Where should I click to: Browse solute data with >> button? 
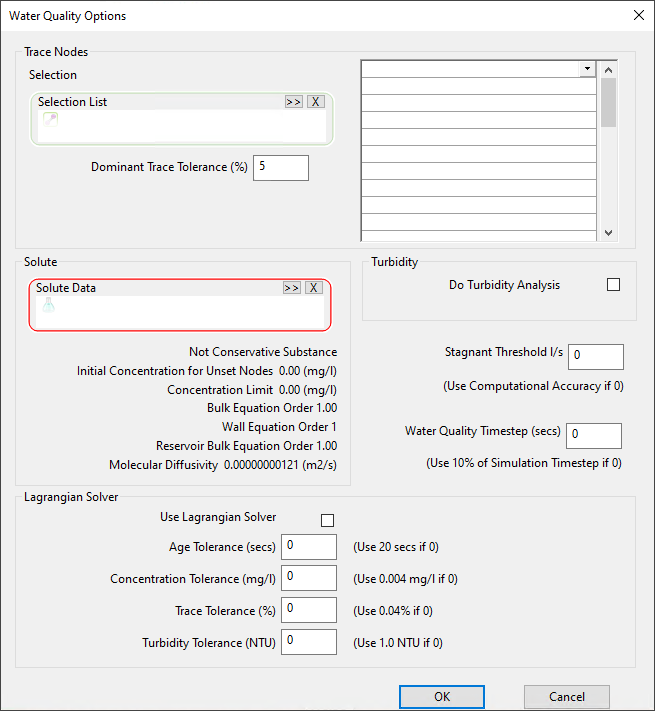tap(291, 288)
